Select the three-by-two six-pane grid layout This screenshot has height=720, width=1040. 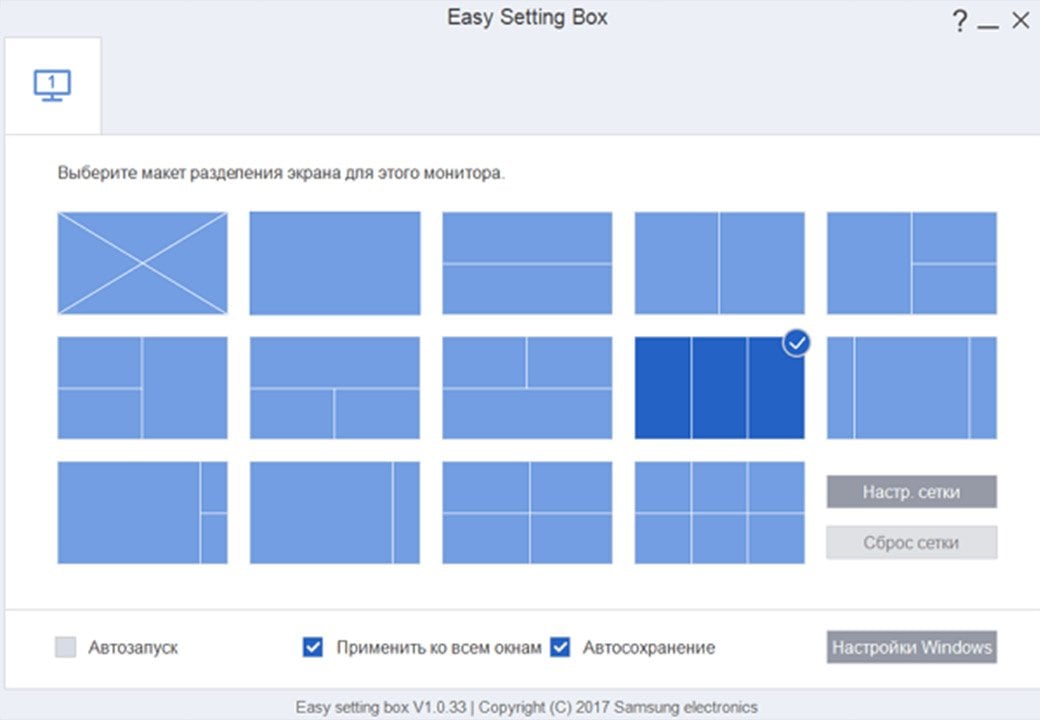(720, 512)
